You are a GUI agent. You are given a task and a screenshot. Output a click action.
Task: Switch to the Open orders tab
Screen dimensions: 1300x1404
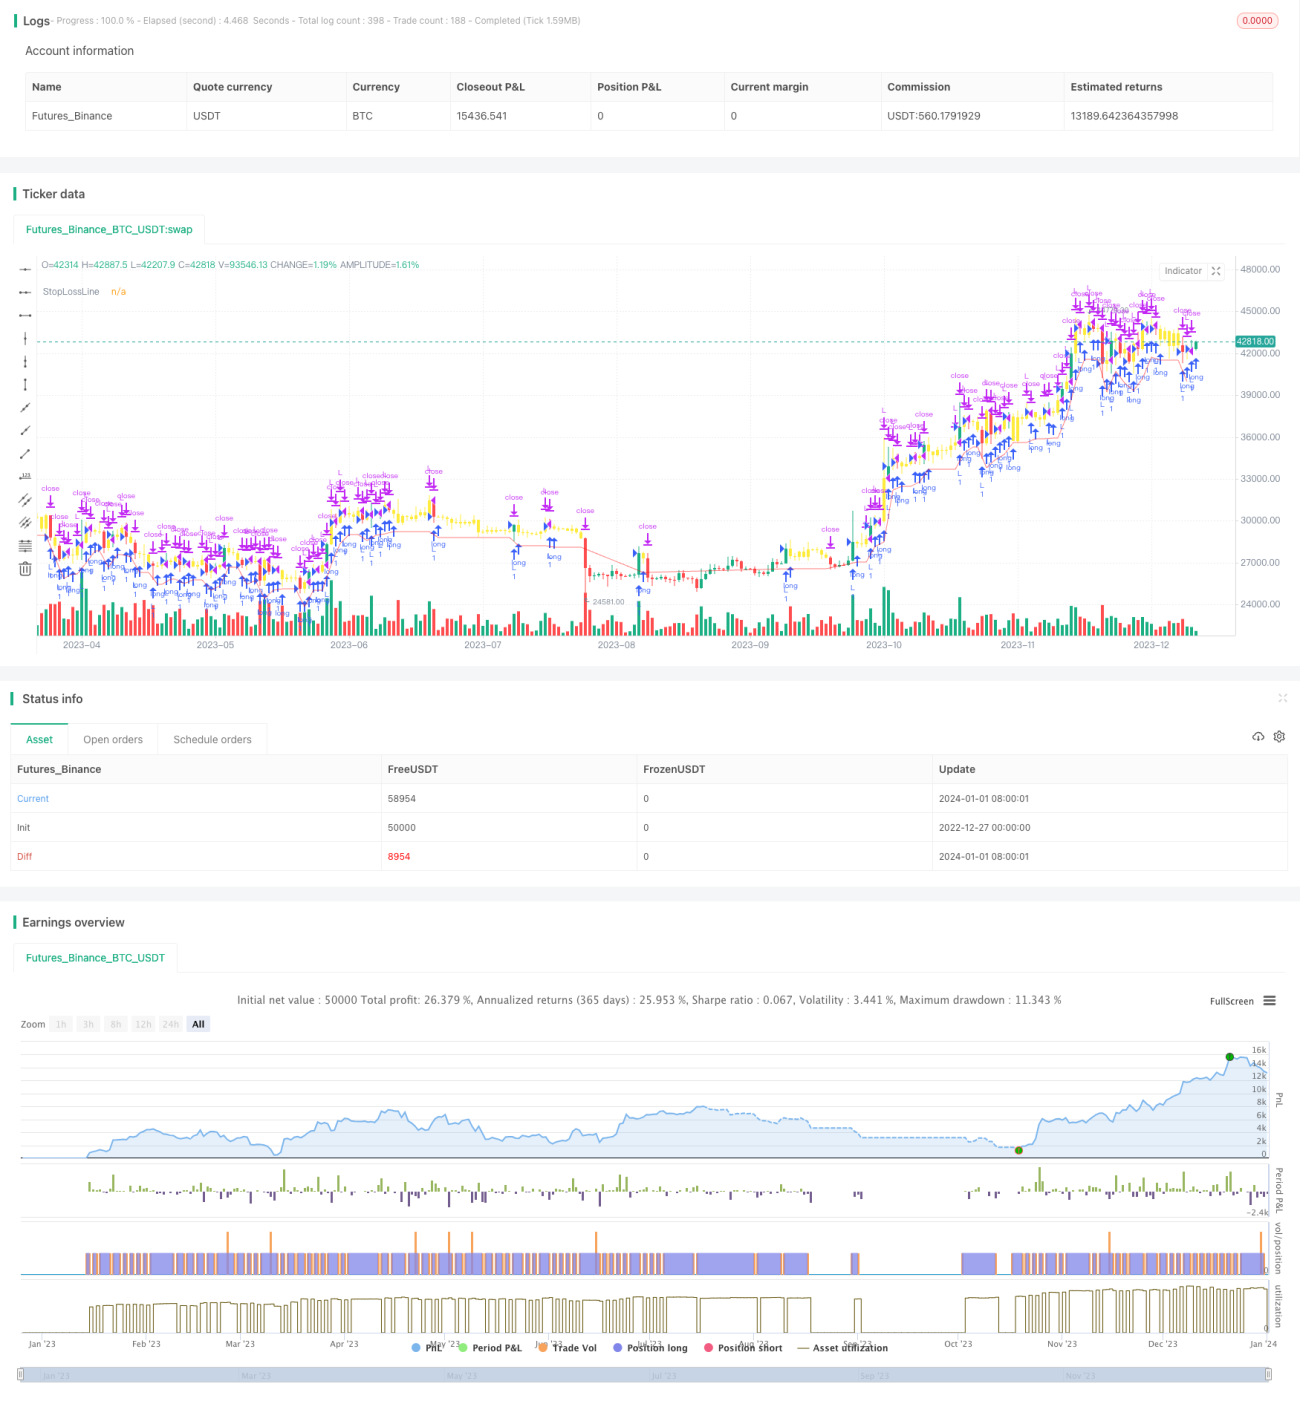(113, 740)
